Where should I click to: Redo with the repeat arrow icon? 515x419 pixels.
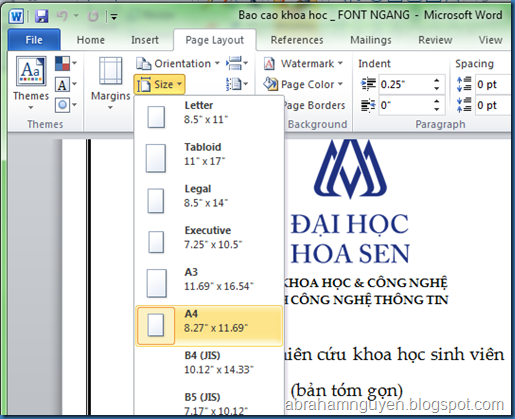pyautogui.click(x=93, y=16)
